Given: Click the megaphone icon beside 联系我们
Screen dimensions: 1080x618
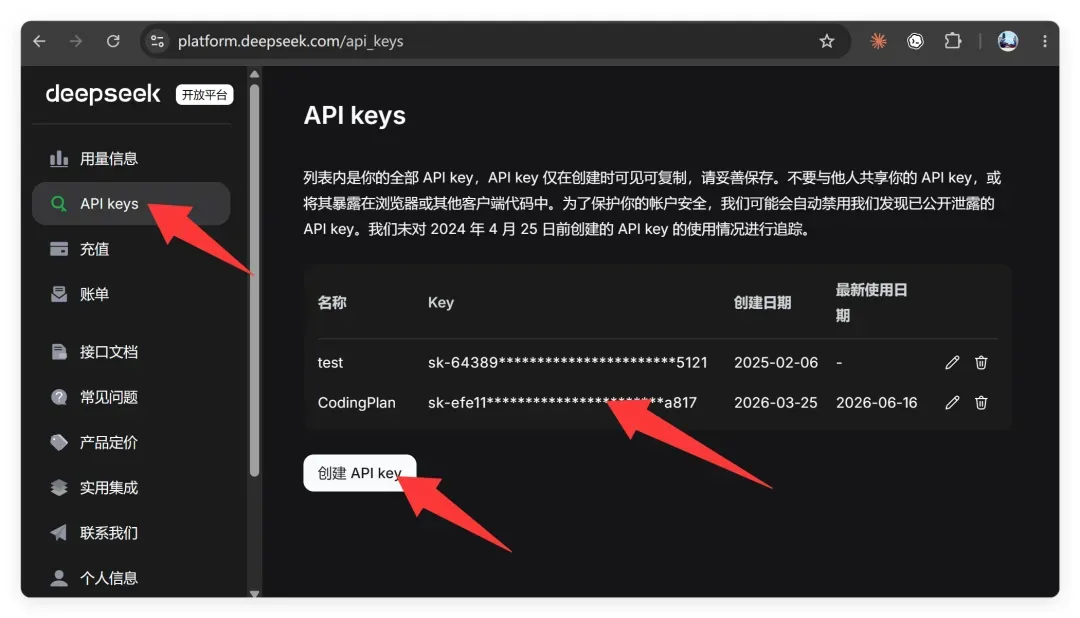Looking at the screenshot, I should (x=59, y=533).
